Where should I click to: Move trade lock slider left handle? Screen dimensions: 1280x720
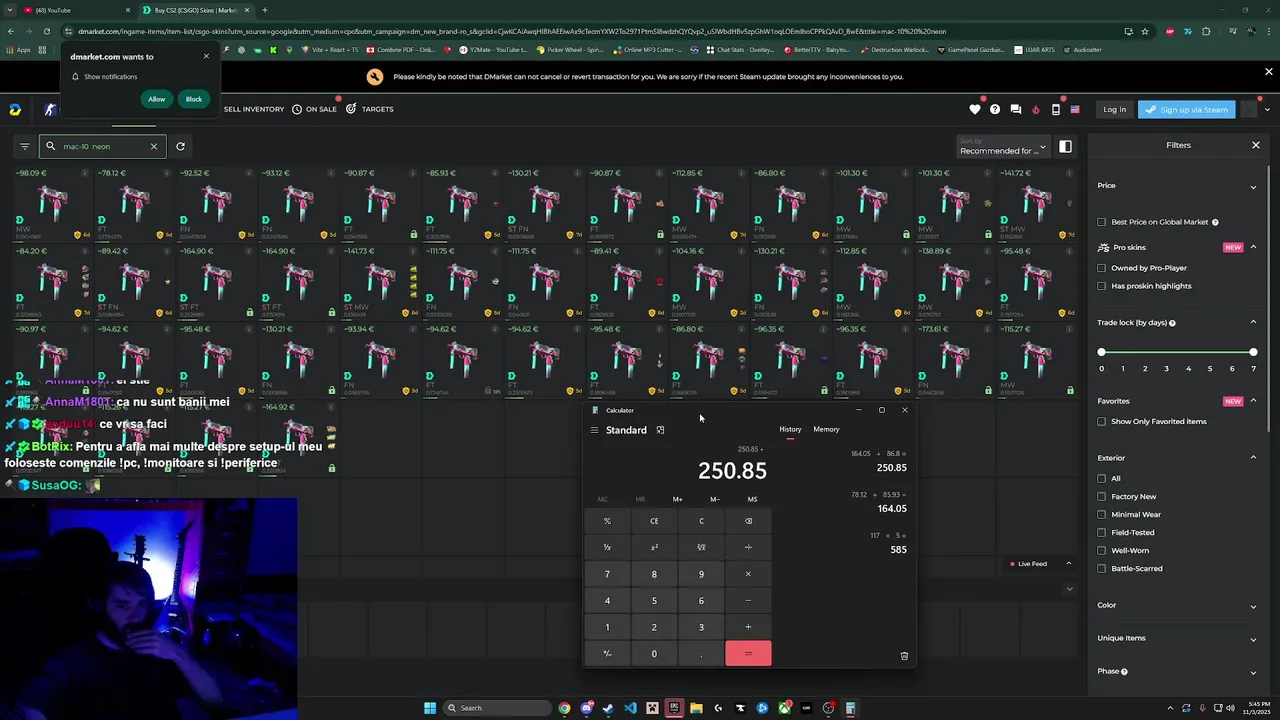click(1102, 352)
